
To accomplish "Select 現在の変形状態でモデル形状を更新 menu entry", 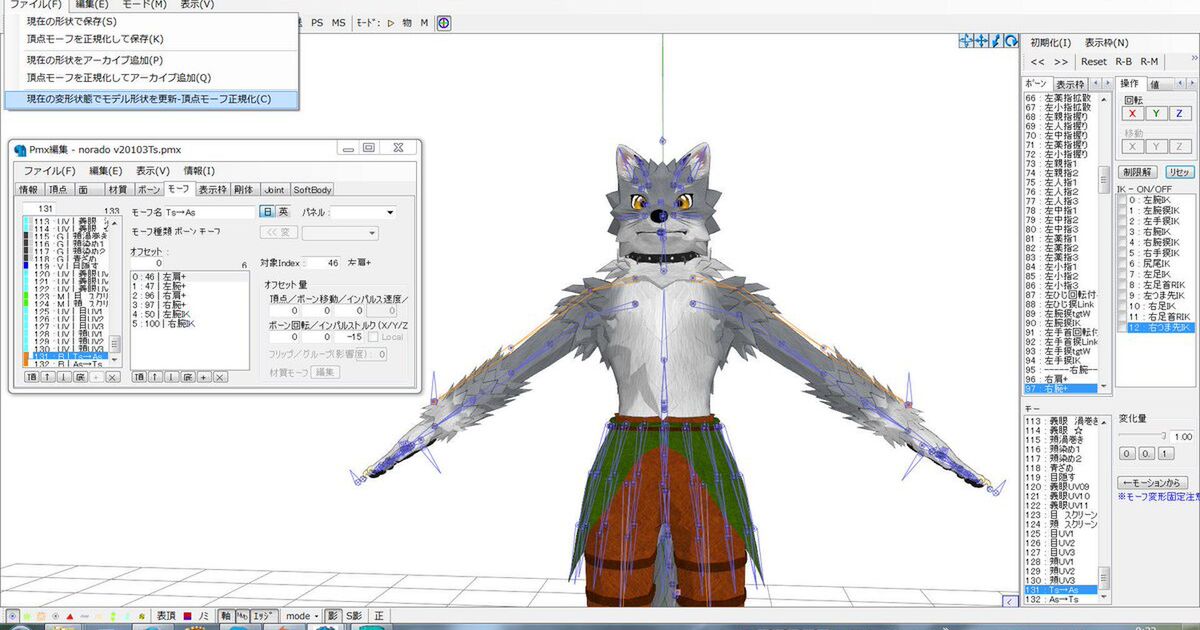I will [149, 99].
